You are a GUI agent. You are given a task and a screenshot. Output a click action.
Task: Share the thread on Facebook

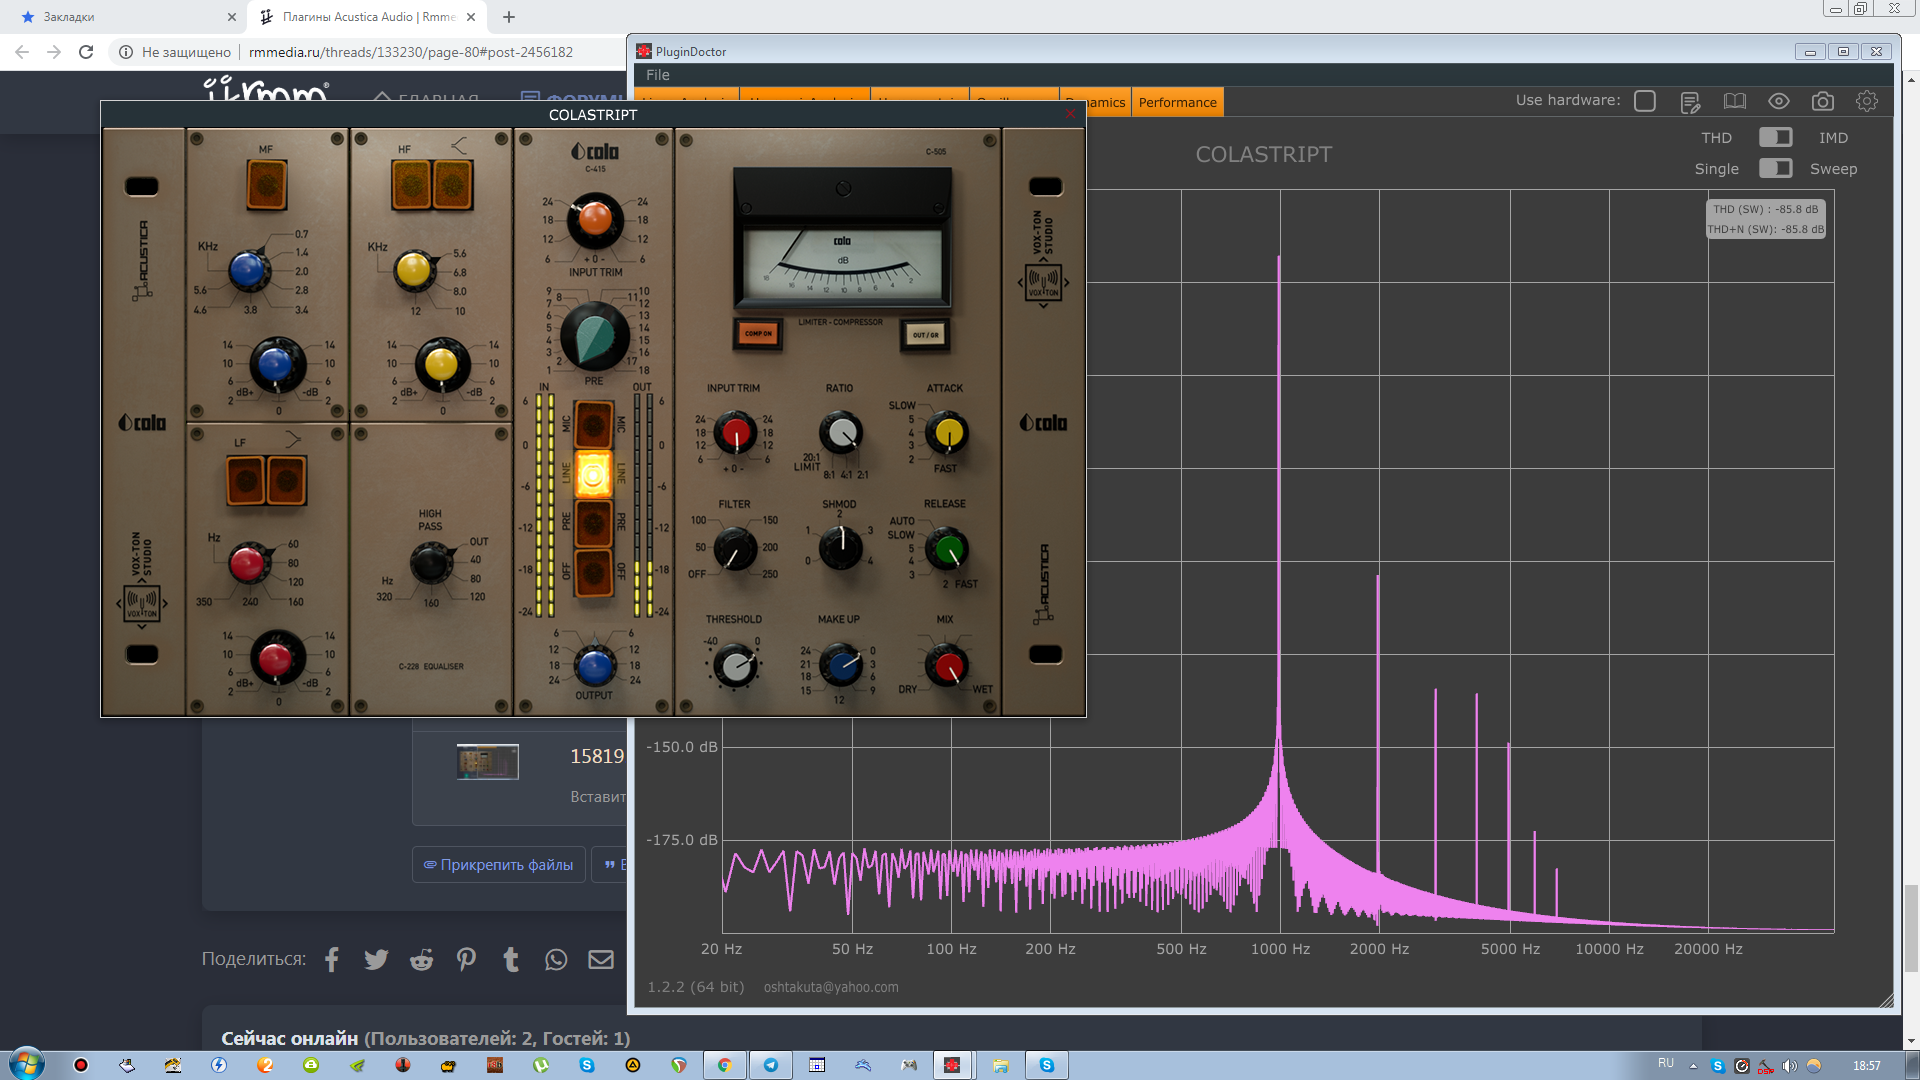pos(332,960)
